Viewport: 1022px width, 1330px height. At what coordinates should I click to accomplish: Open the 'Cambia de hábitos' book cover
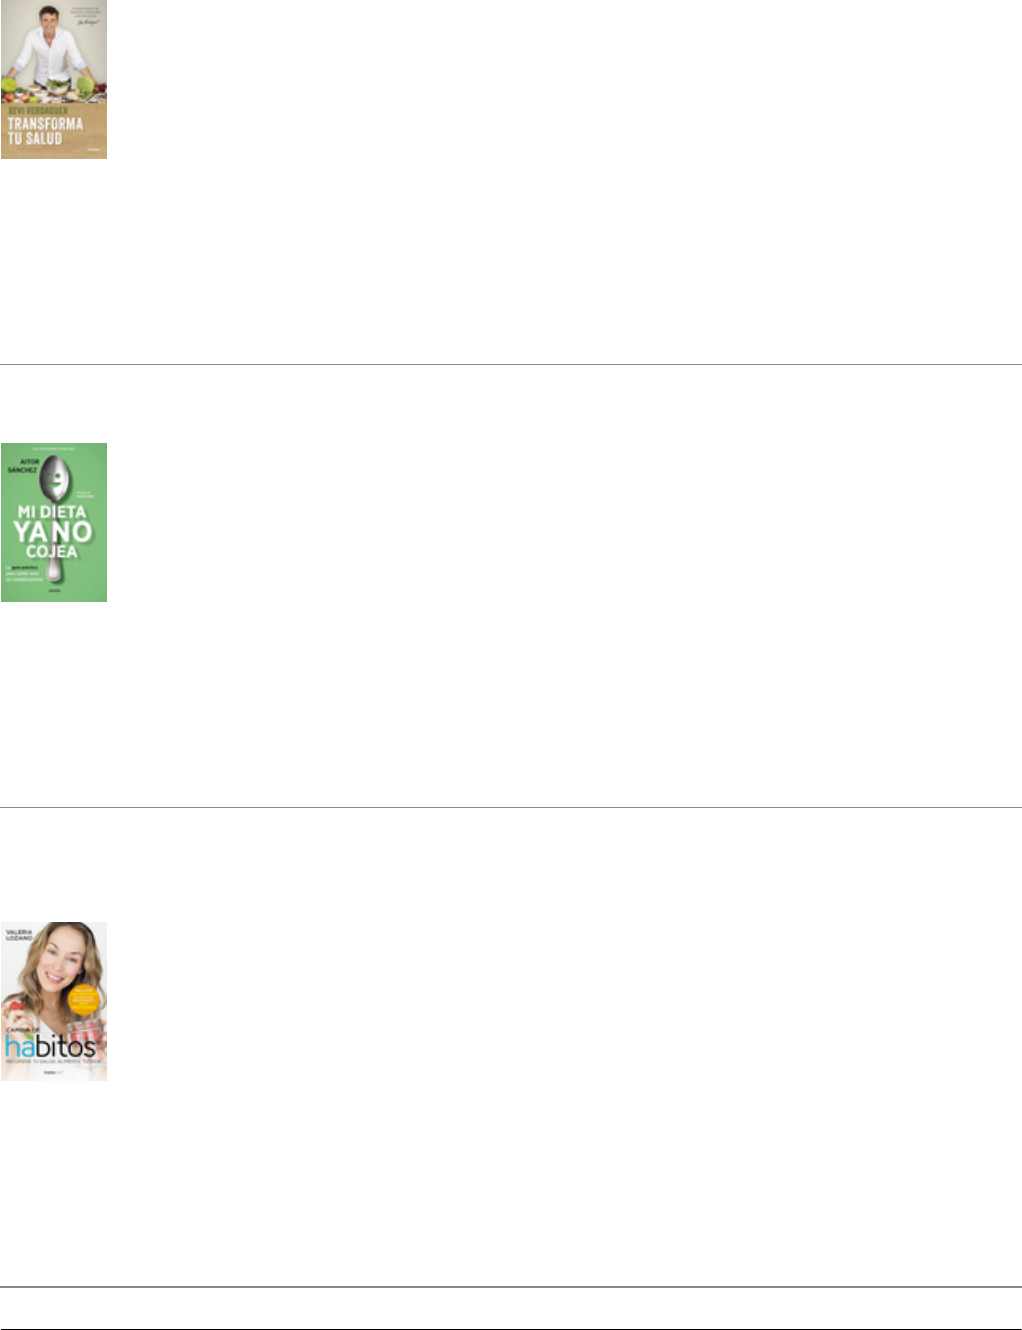point(54,1001)
